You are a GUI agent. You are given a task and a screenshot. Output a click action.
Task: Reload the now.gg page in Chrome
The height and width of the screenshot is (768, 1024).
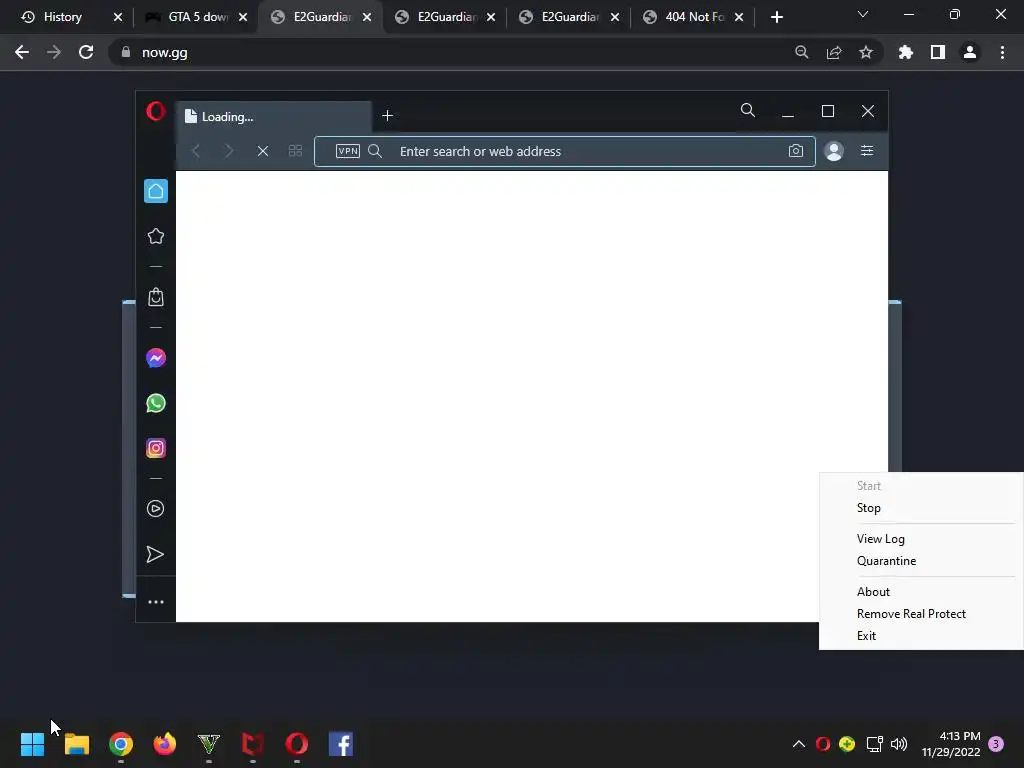pyautogui.click(x=86, y=52)
